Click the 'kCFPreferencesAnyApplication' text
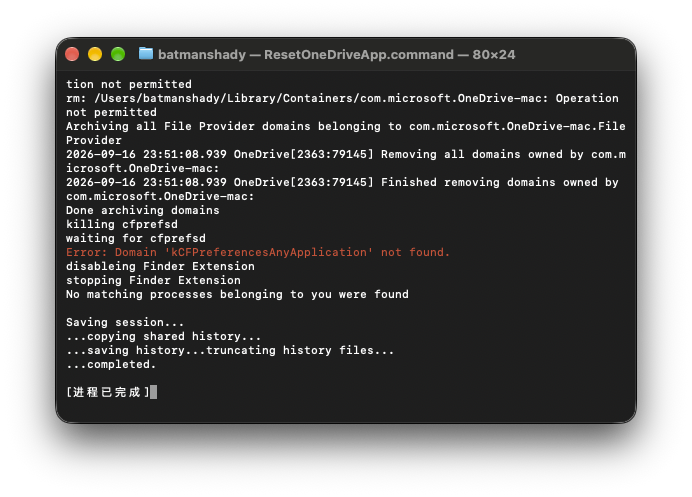Screen dimensions: 692x497 269,252
